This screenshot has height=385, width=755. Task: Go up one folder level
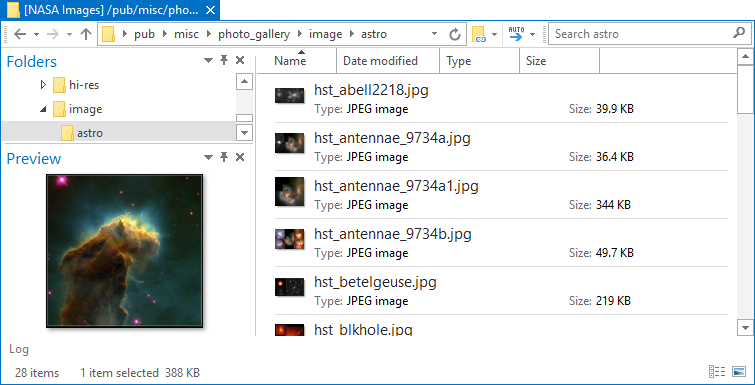point(86,34)
